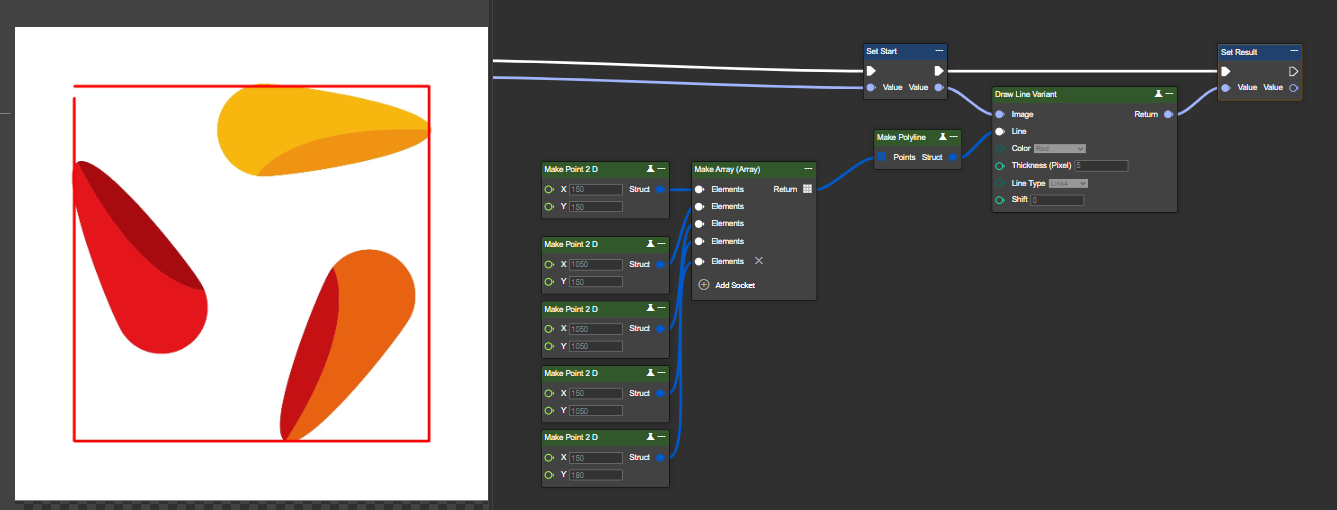Collapse the Make Array node using its dash button
This screenshot has width=1337, height=510.
click(x=807, y=169)
